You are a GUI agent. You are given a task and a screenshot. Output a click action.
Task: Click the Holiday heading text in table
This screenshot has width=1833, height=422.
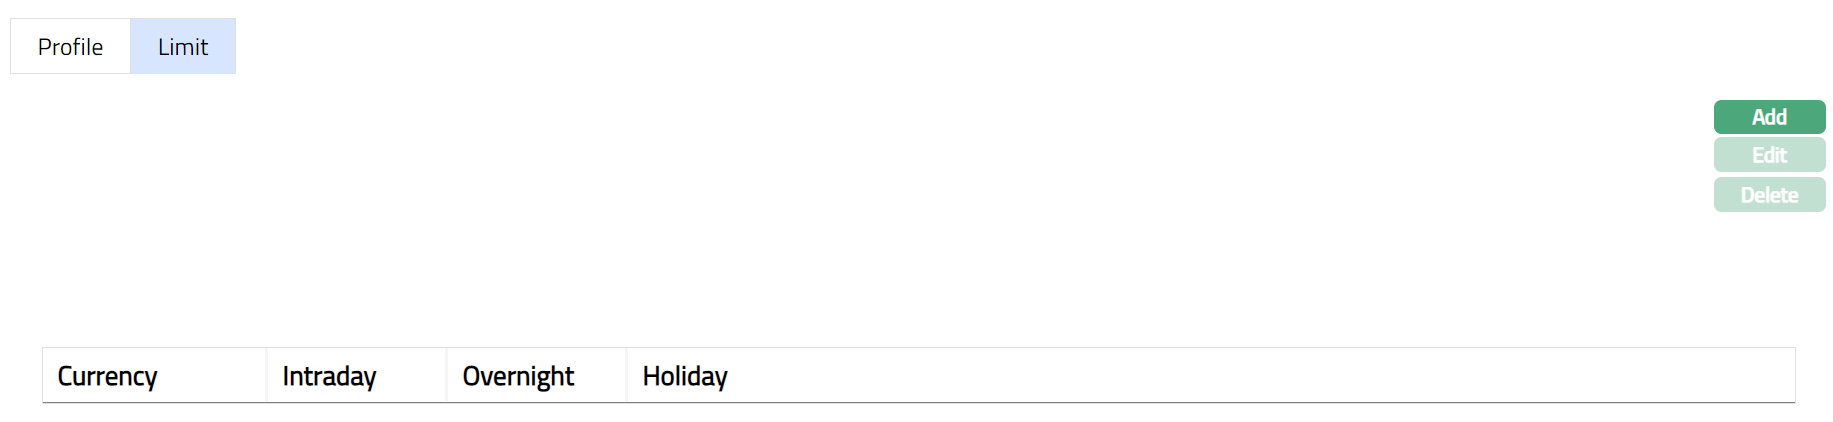point(685,376)
